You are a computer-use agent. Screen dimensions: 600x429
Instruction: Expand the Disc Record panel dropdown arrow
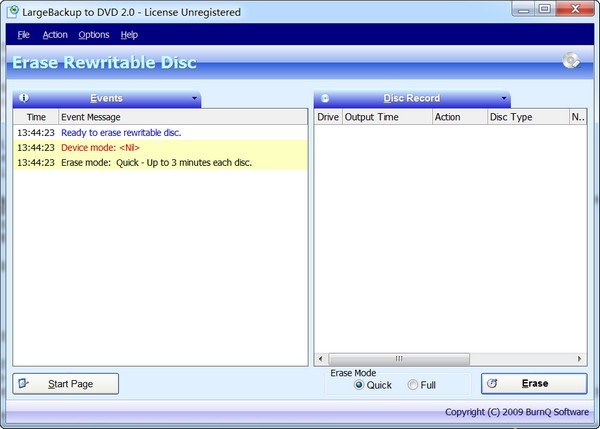point(504,99)
